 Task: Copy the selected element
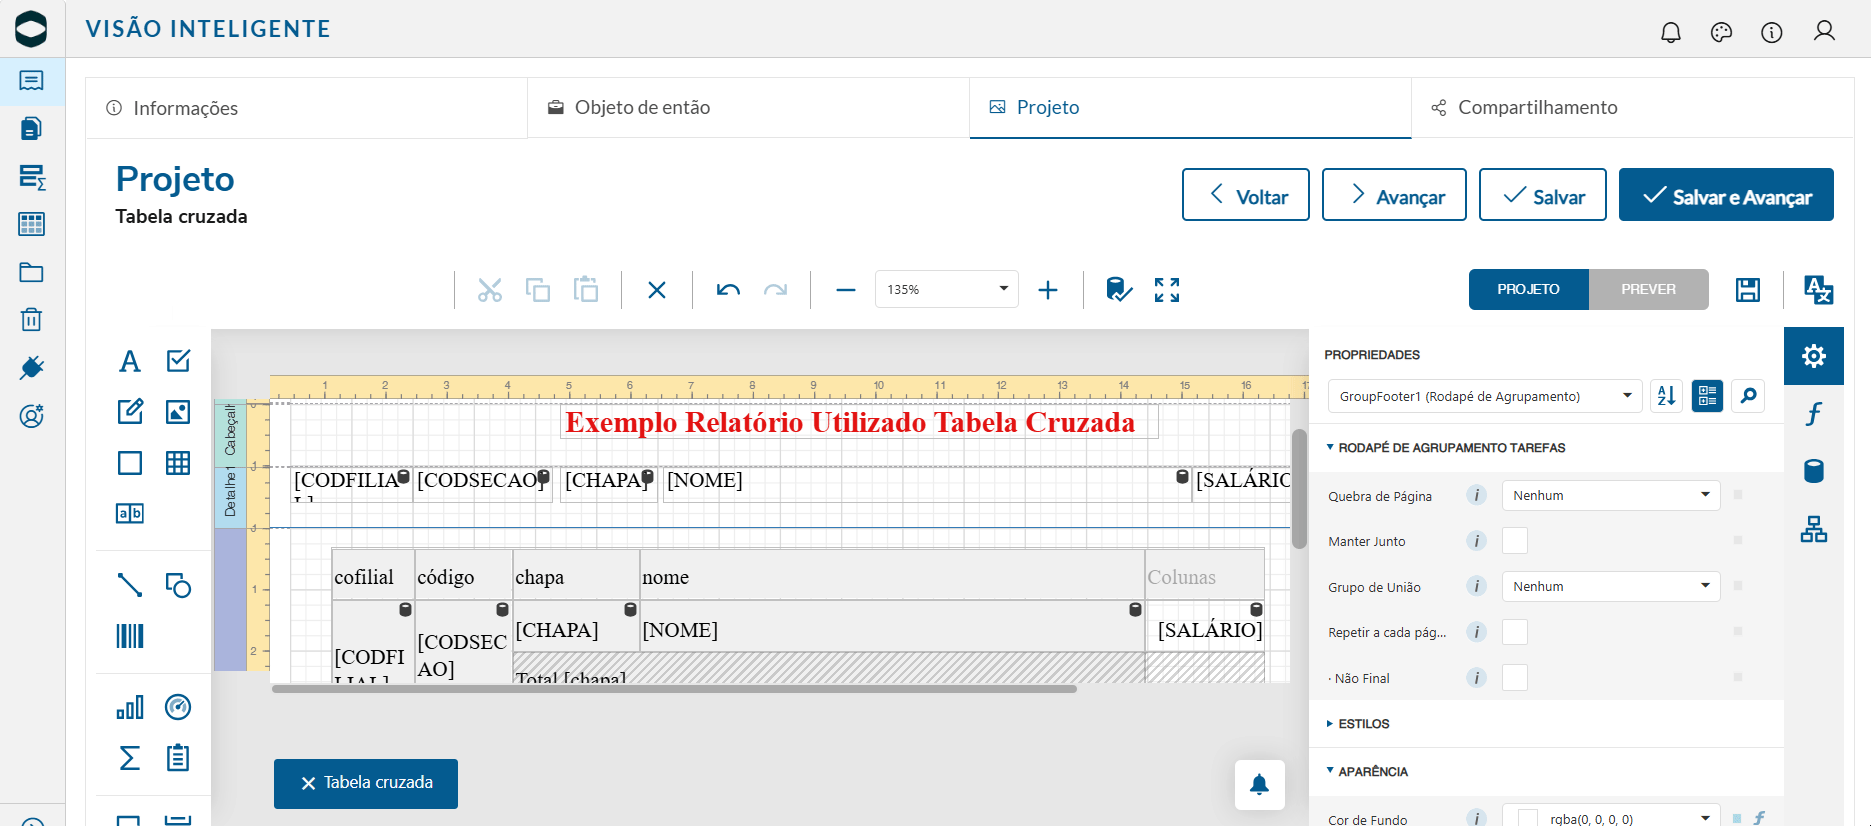point(538,290)
